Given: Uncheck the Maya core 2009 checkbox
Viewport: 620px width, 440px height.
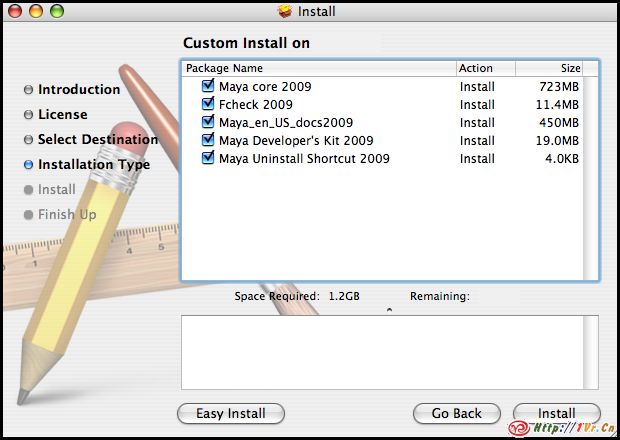Looking at the screenshot, I should (x=209, y=87).
